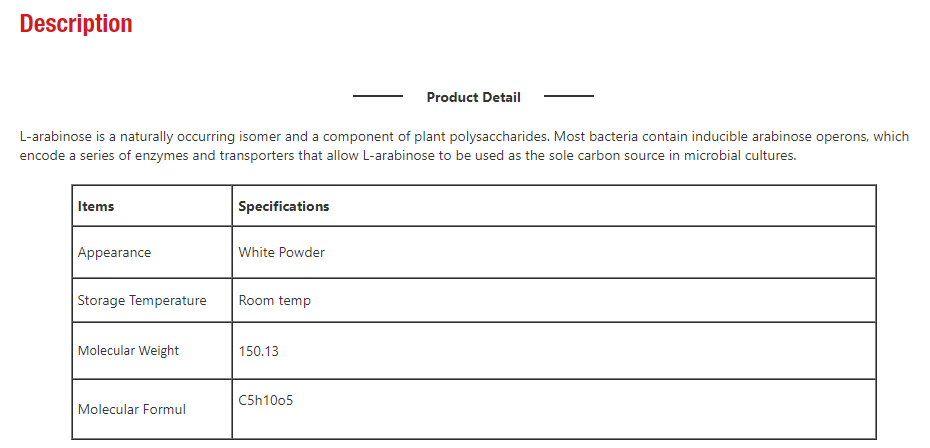Select the Storage Temperature row label
This screenshot has height=448, width=930.
tap(142, 300)
